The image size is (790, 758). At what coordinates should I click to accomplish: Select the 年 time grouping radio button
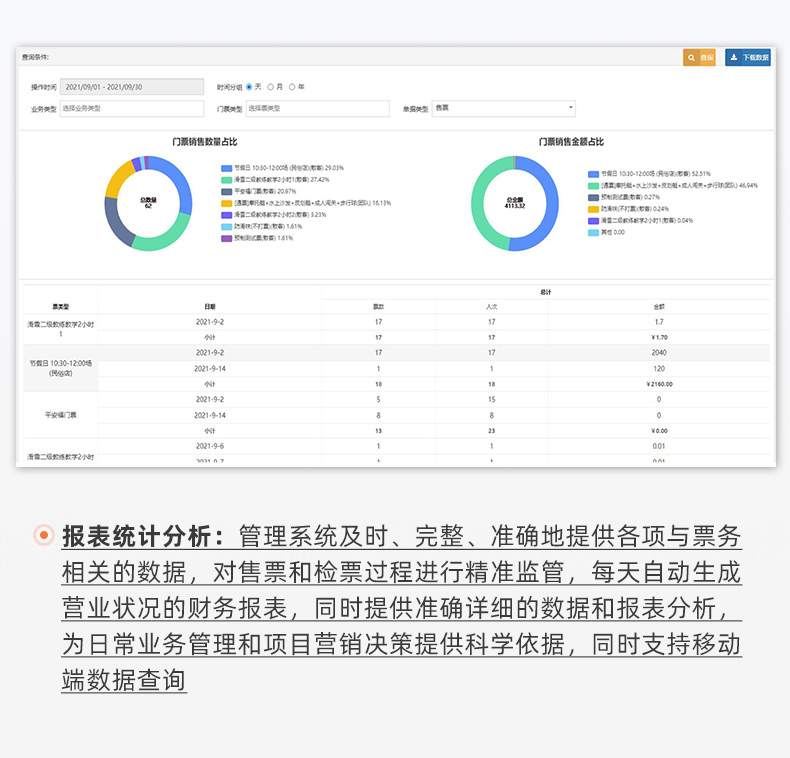(x=291, y=87)
